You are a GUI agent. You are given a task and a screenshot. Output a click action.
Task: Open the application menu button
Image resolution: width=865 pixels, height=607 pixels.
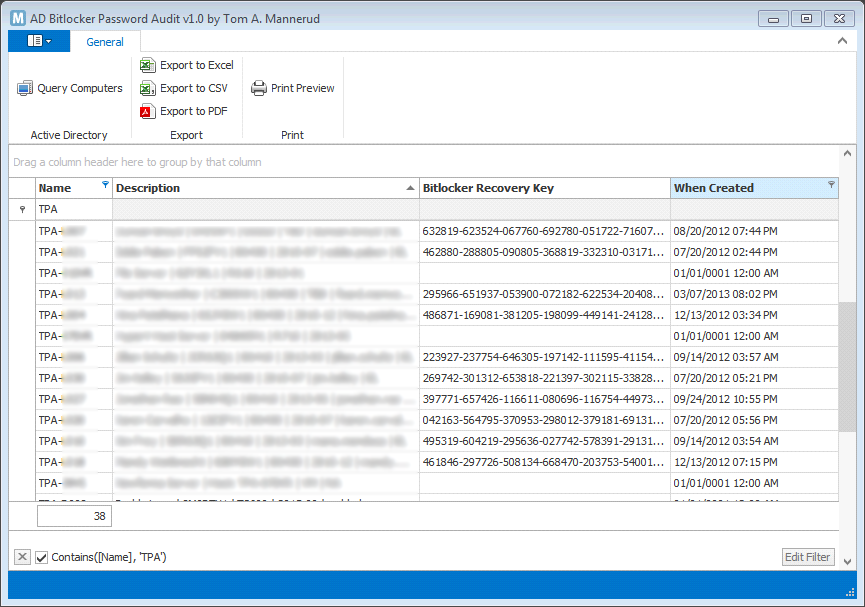[x=39, y=41]
